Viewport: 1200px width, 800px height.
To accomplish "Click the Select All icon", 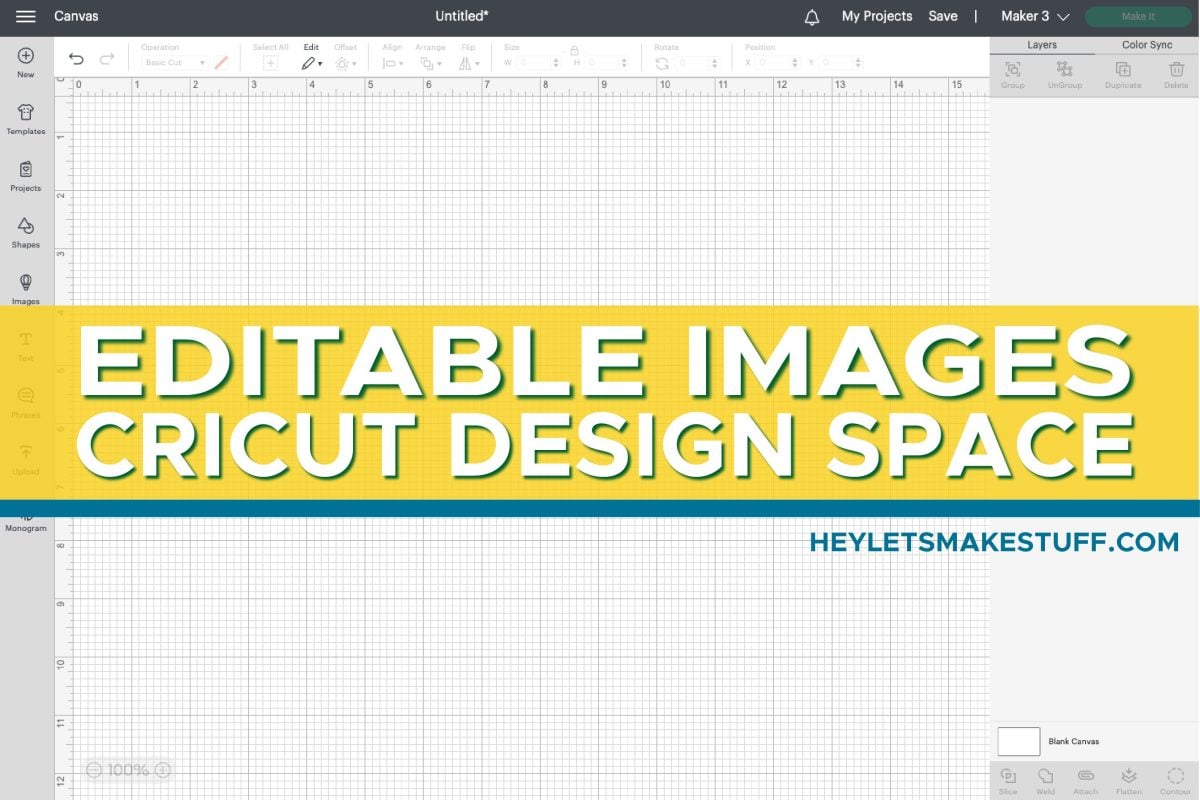I will [x=270, y=63].
